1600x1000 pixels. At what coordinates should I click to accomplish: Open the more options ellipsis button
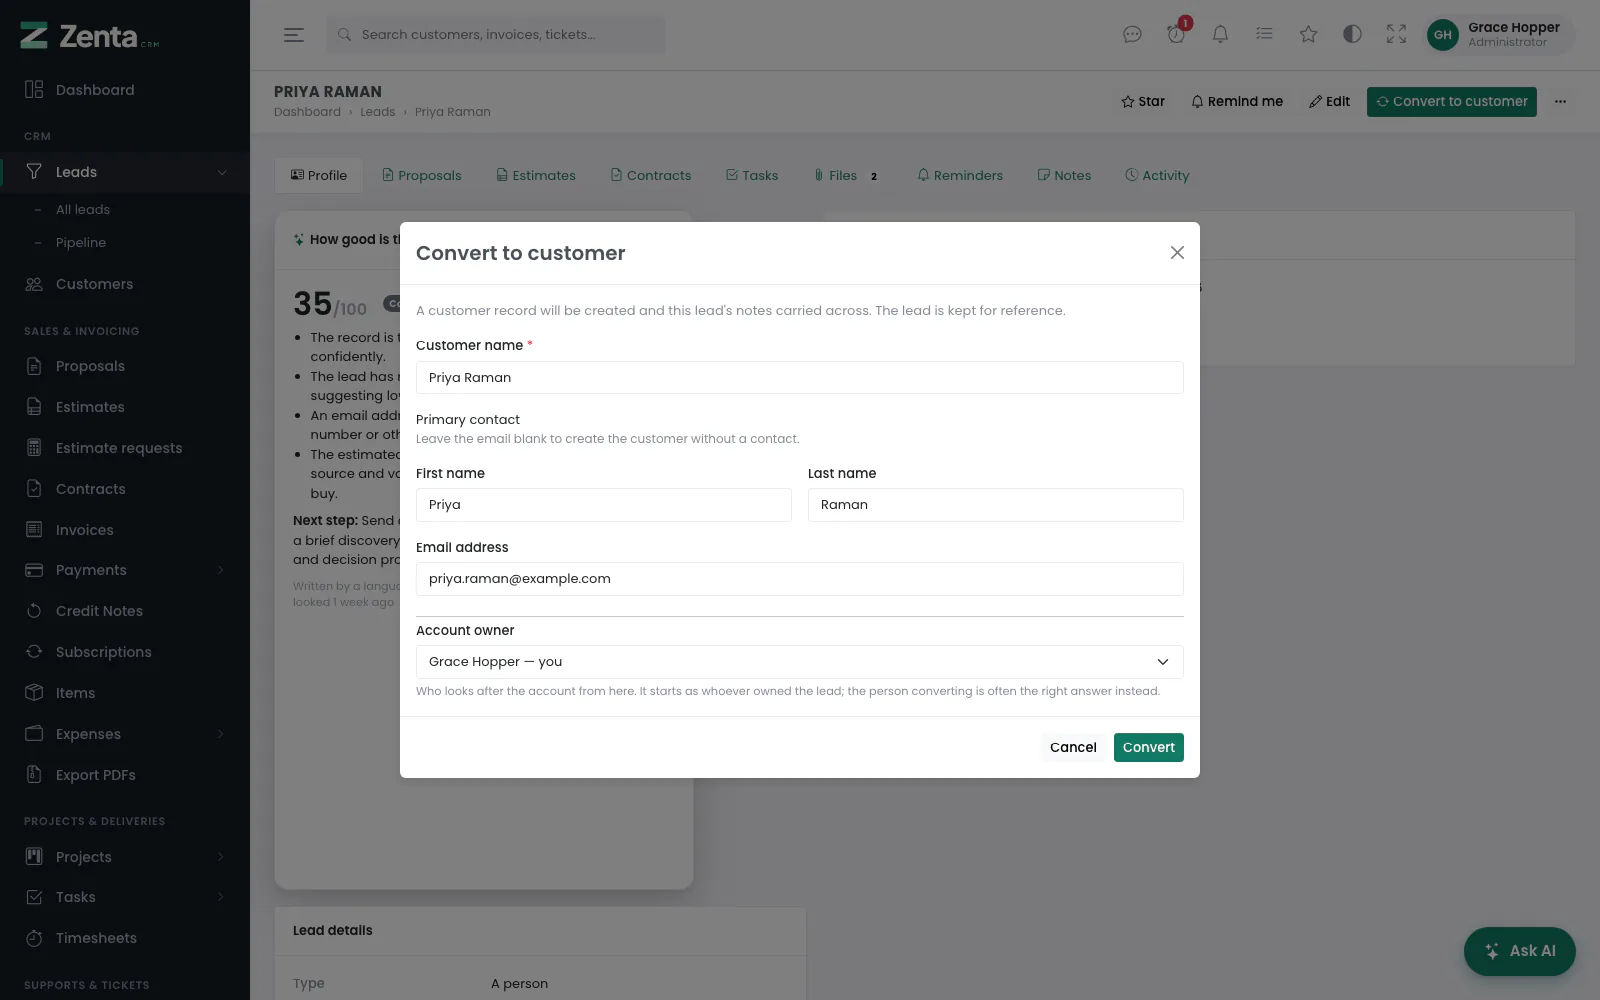point(1560,101)
